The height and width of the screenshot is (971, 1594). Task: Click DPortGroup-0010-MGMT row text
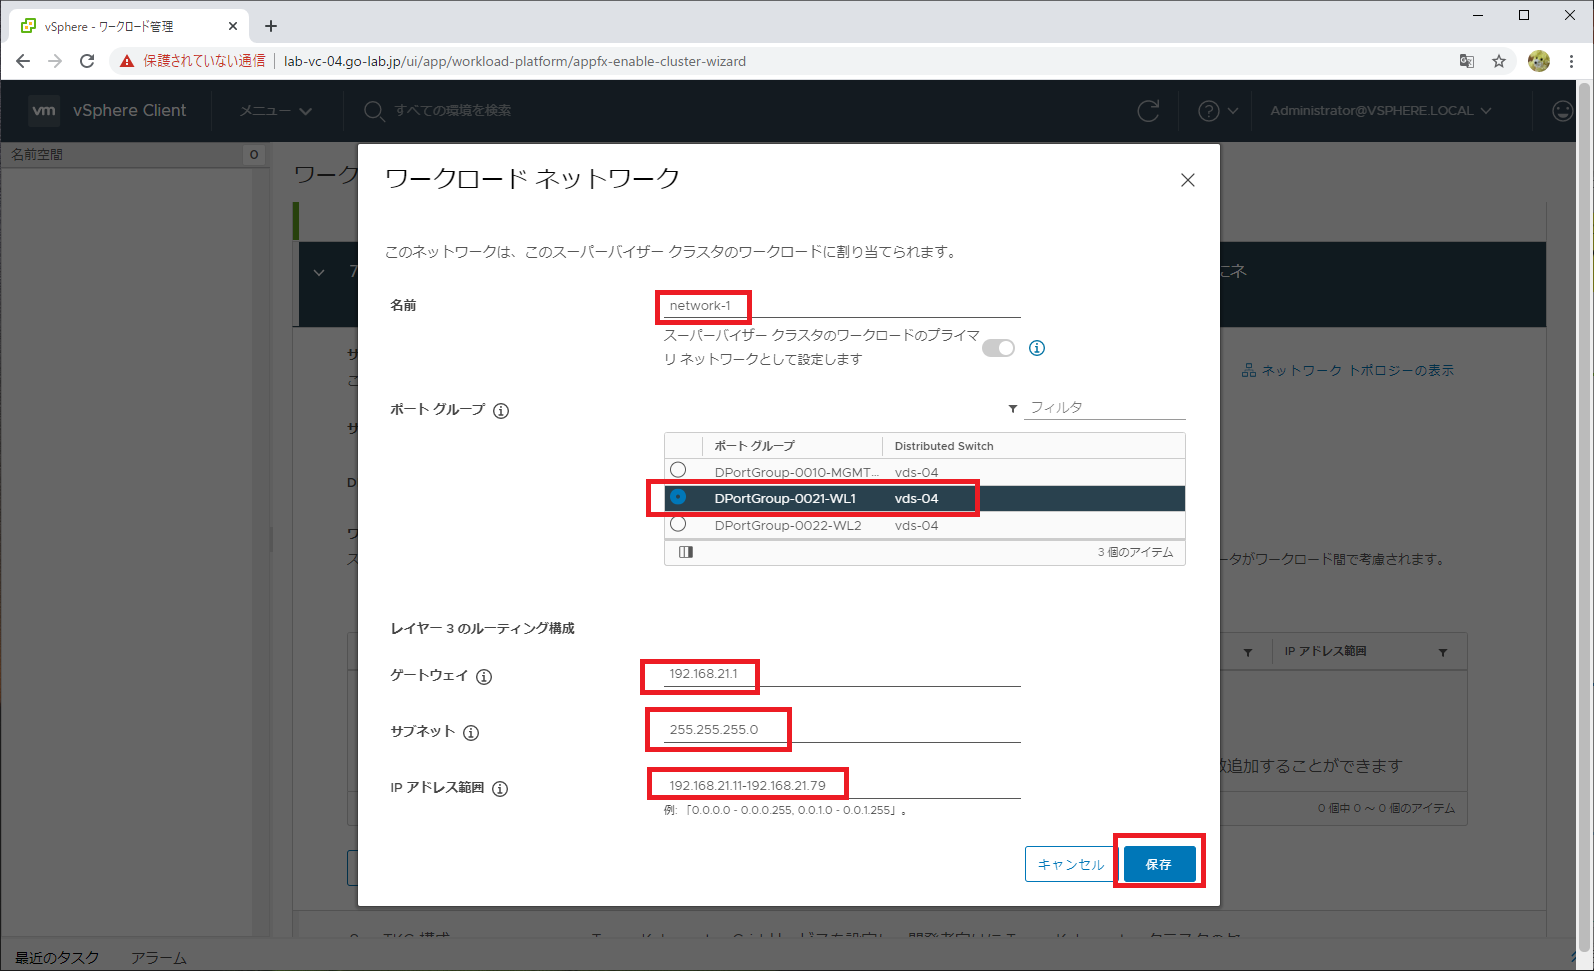pos(796,472)
